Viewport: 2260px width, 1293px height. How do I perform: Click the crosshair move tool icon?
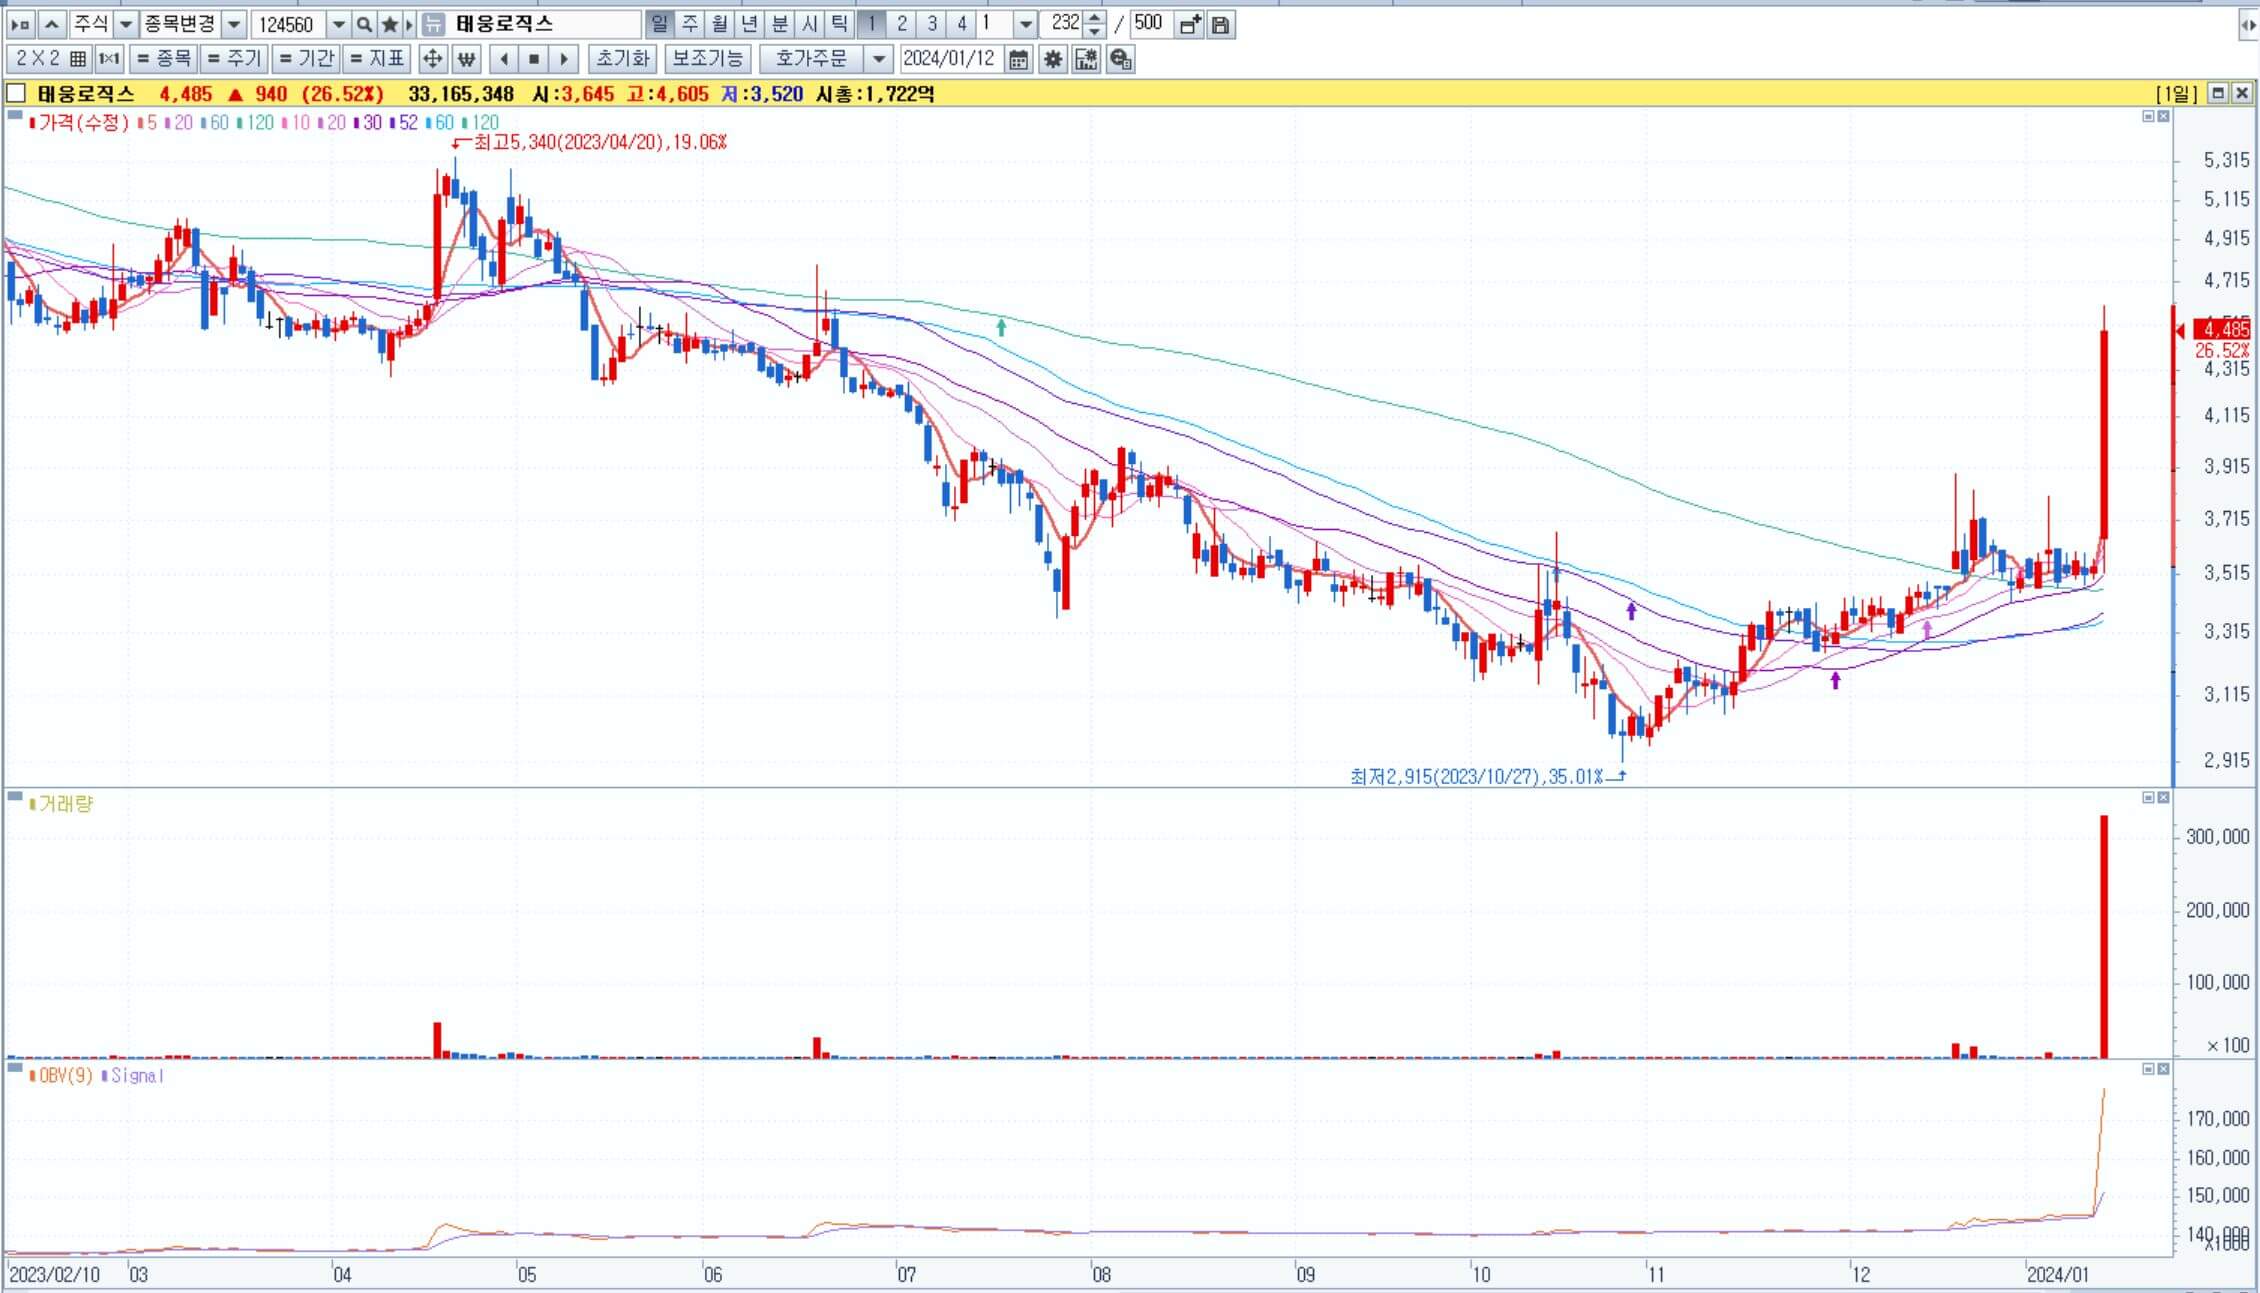432,59
